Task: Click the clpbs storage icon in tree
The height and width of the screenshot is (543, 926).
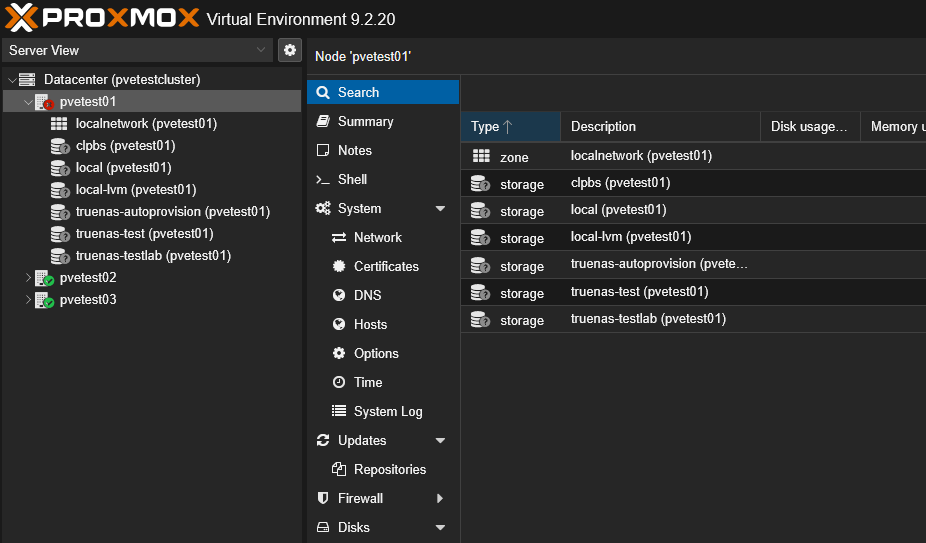Action: point(60,146)
